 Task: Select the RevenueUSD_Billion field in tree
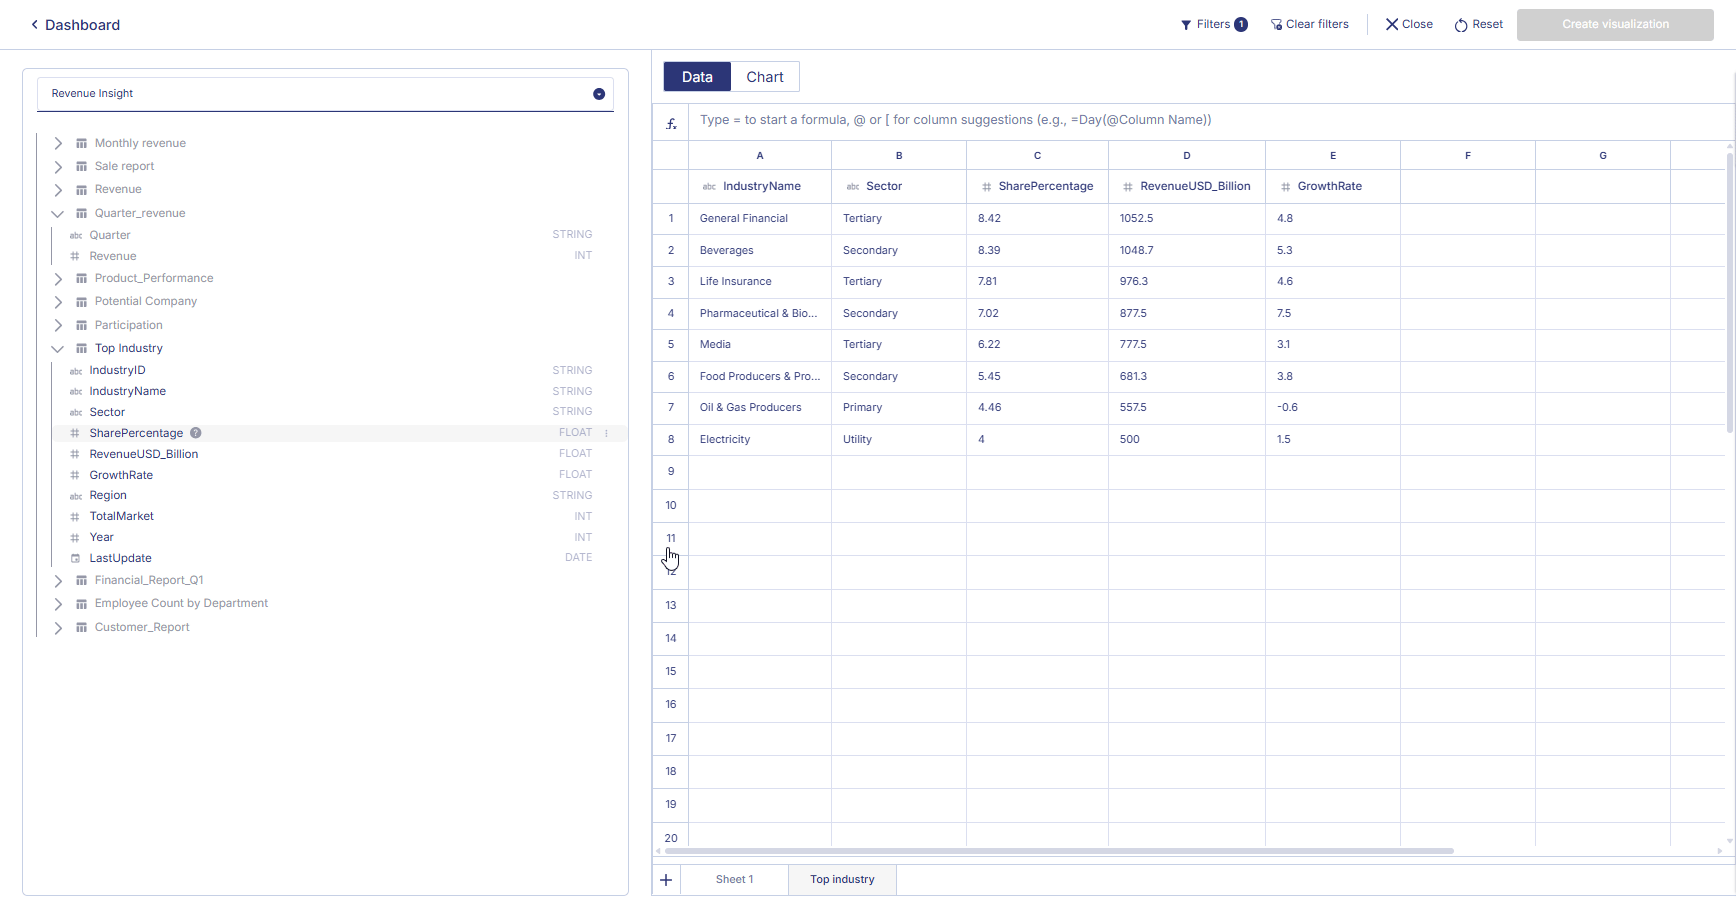point(143,455)
